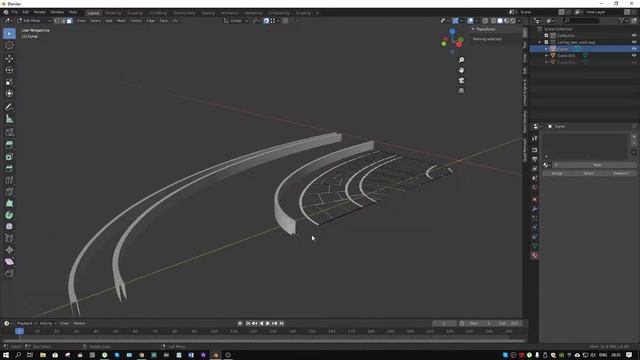Select the Add Cube tool
This screenshot has height=360, width=640.
(9, 132)
